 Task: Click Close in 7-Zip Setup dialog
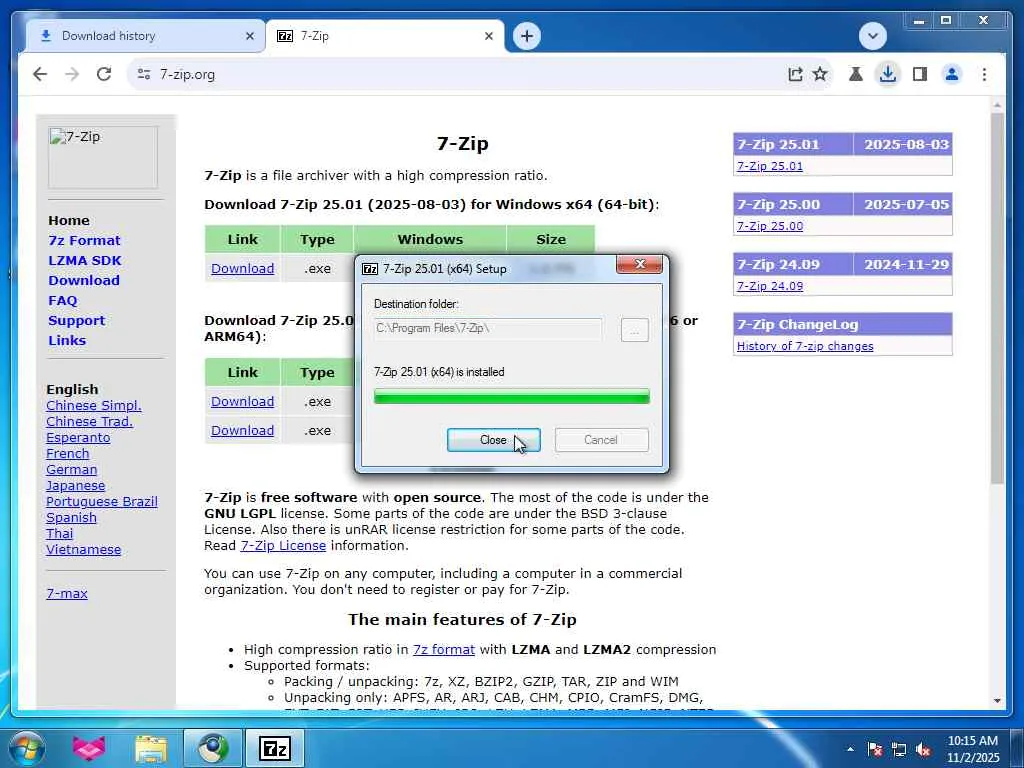(493, 440)
